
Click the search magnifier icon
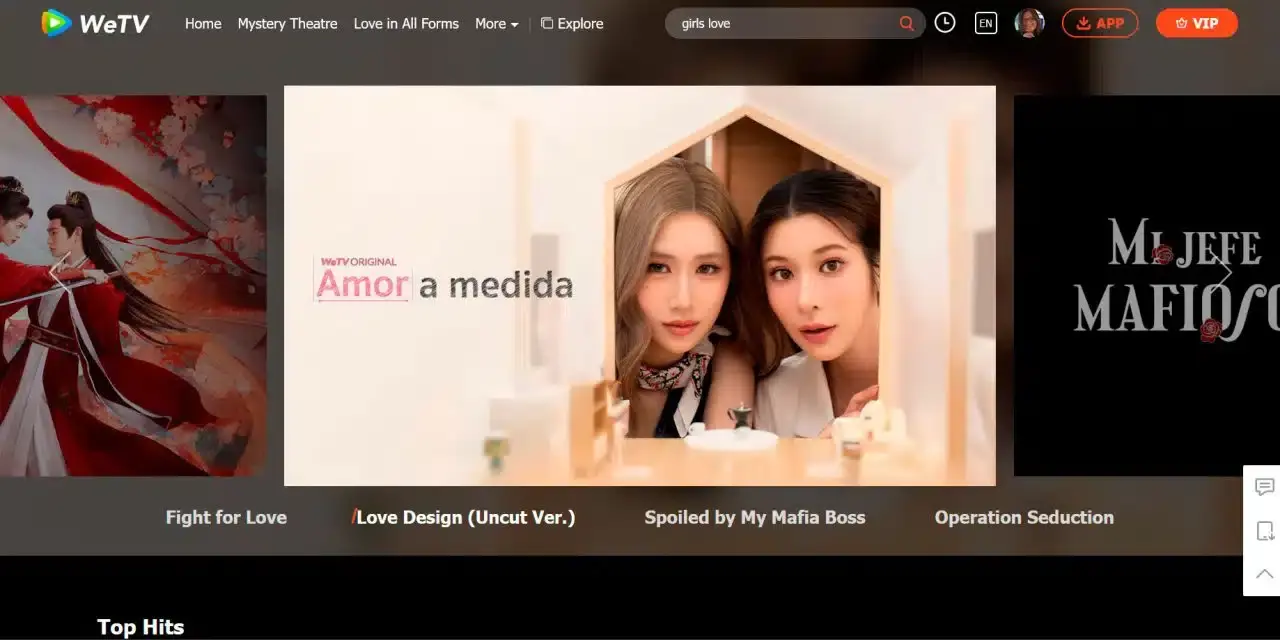point(906,23)
